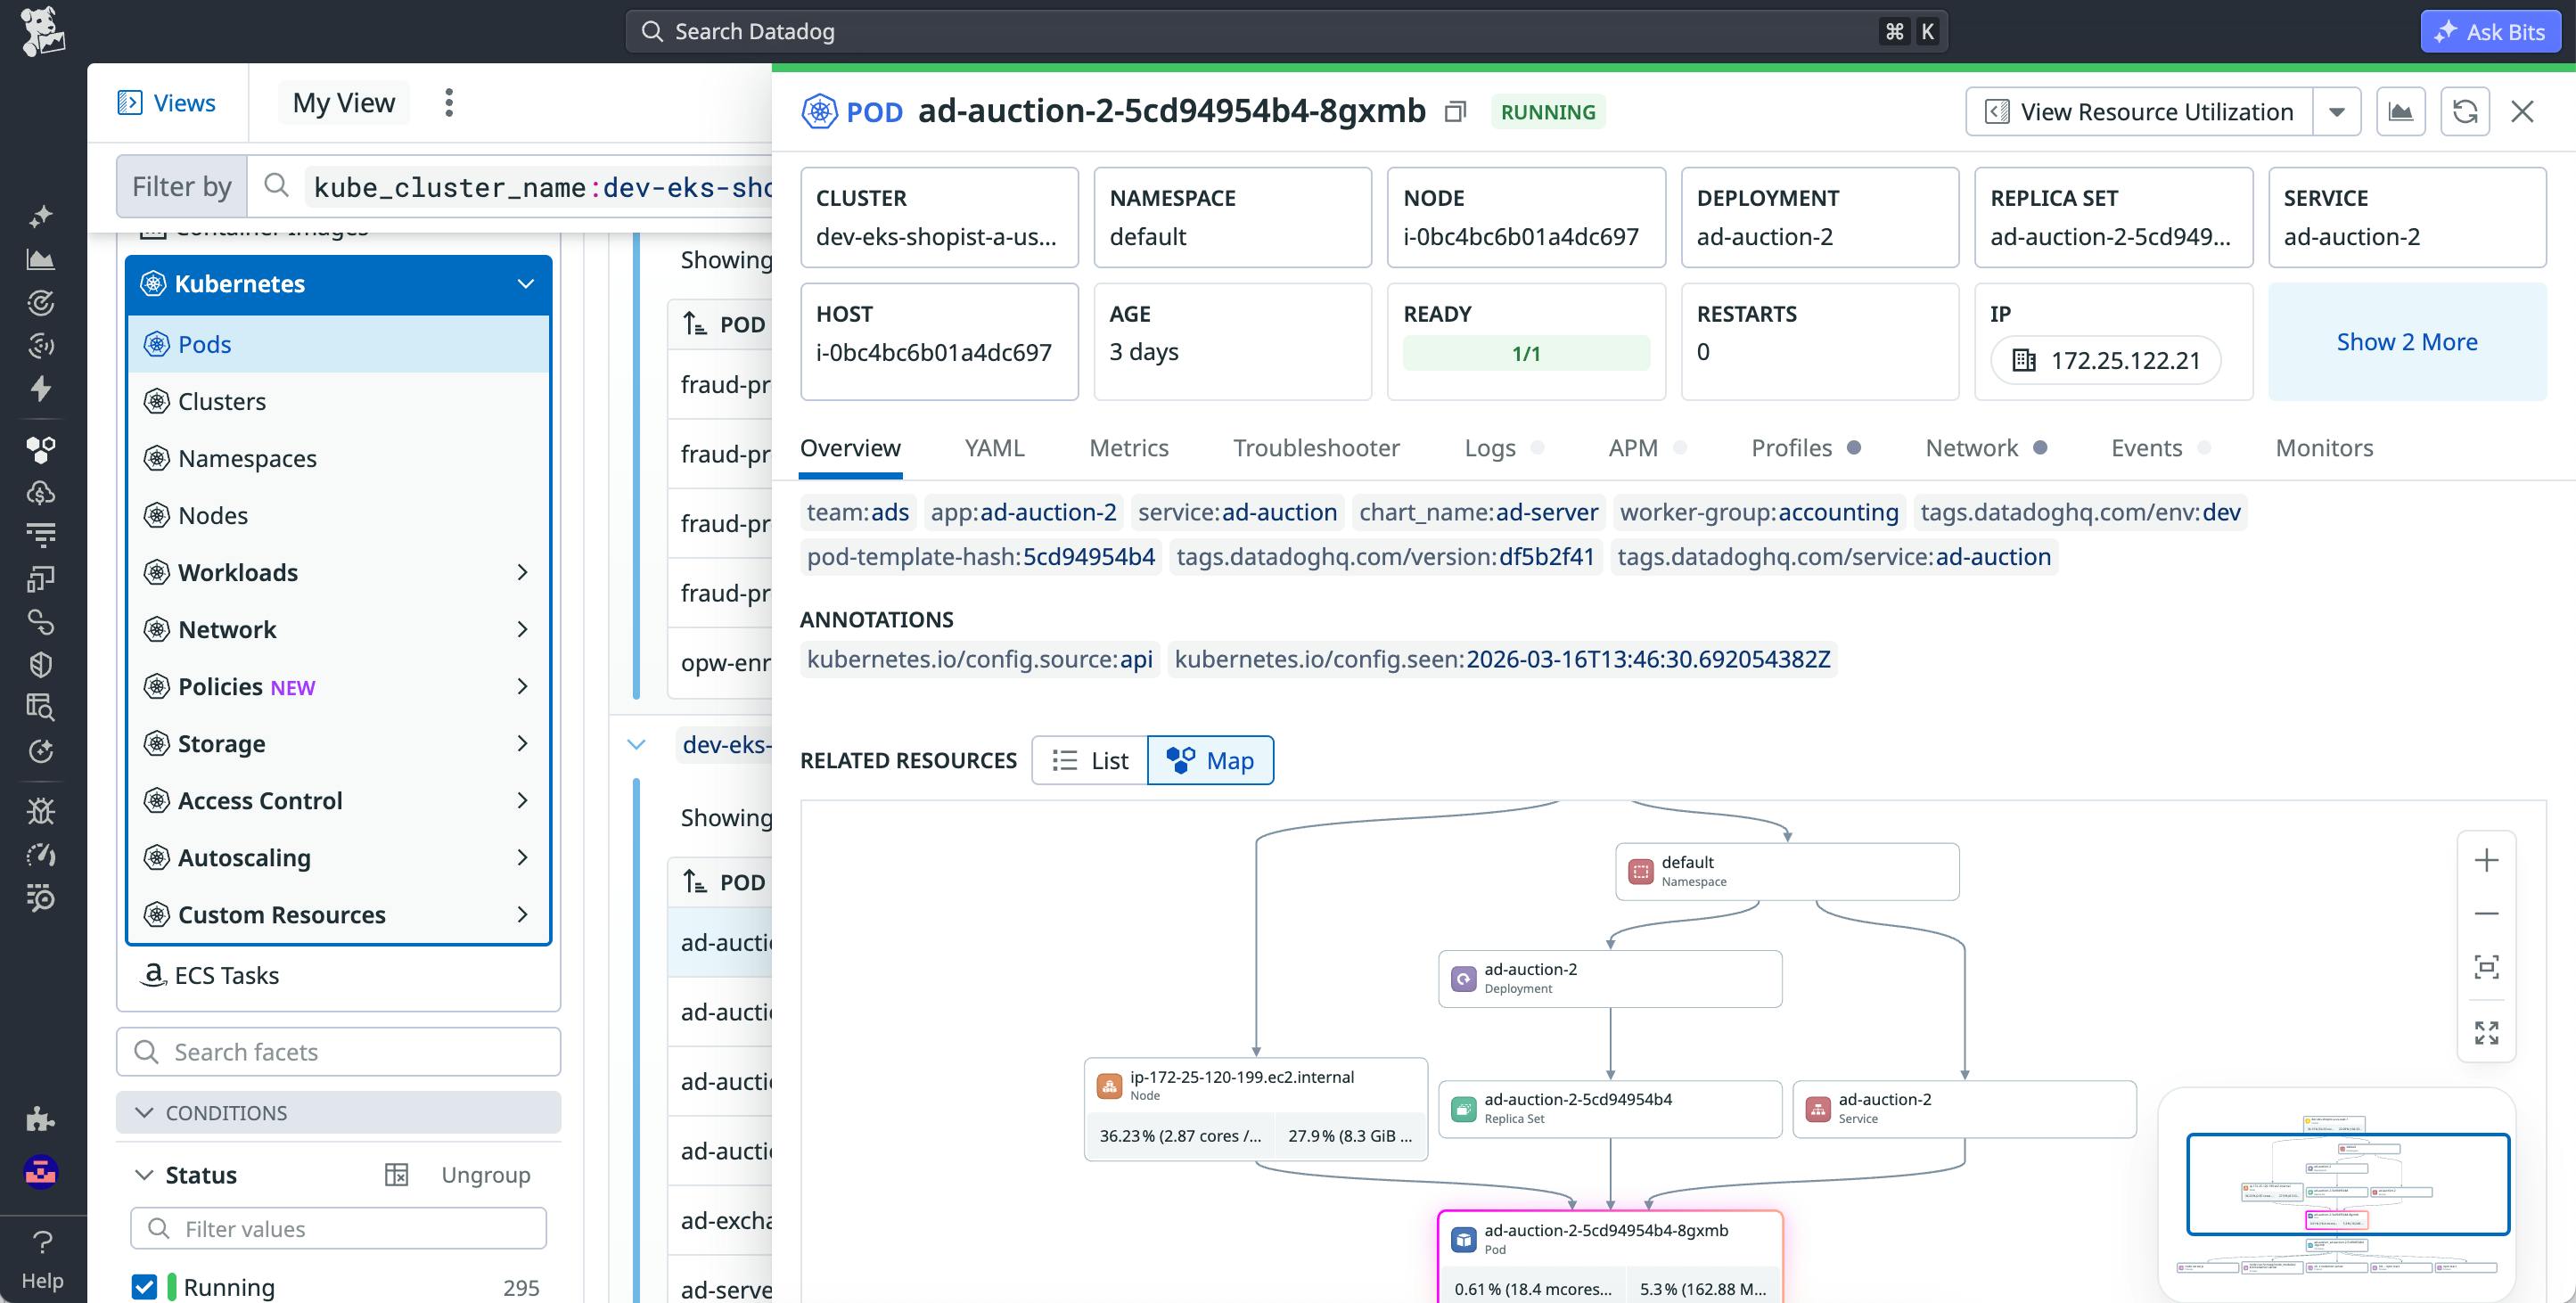Click the area chart icon near View Resource Utilization

2402,111
